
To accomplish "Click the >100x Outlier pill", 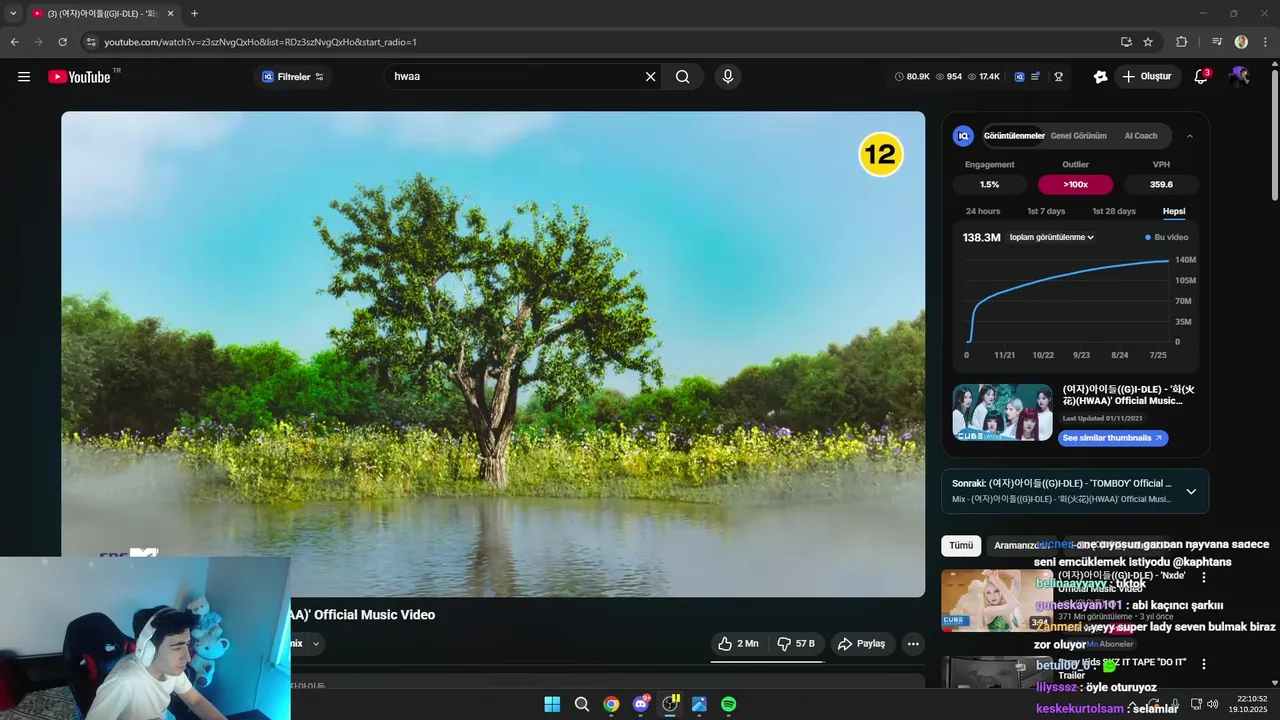I will coord(1075,185).
